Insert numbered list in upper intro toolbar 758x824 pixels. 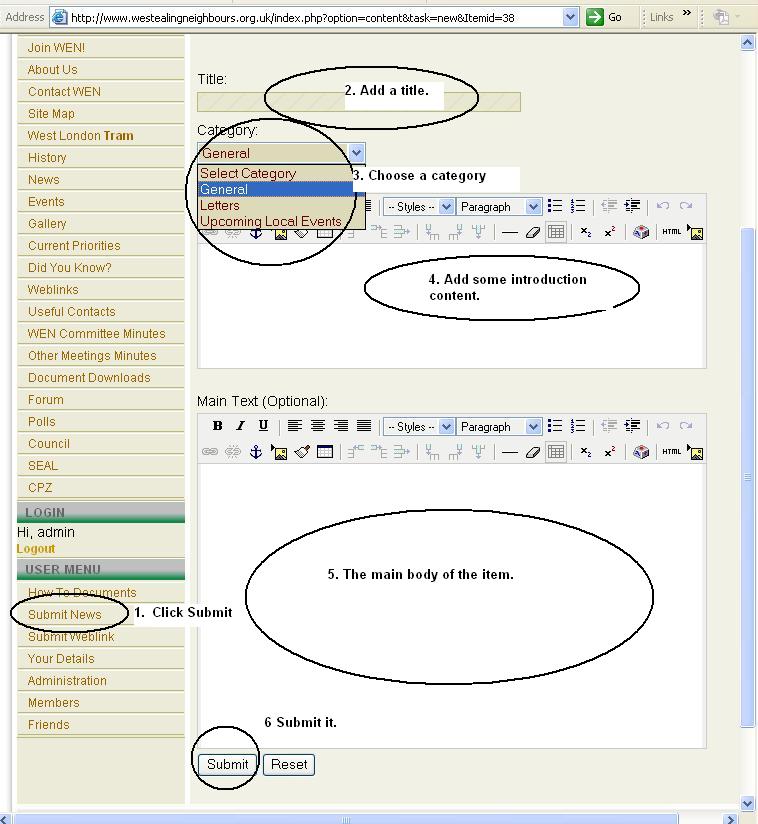(578, 205)
